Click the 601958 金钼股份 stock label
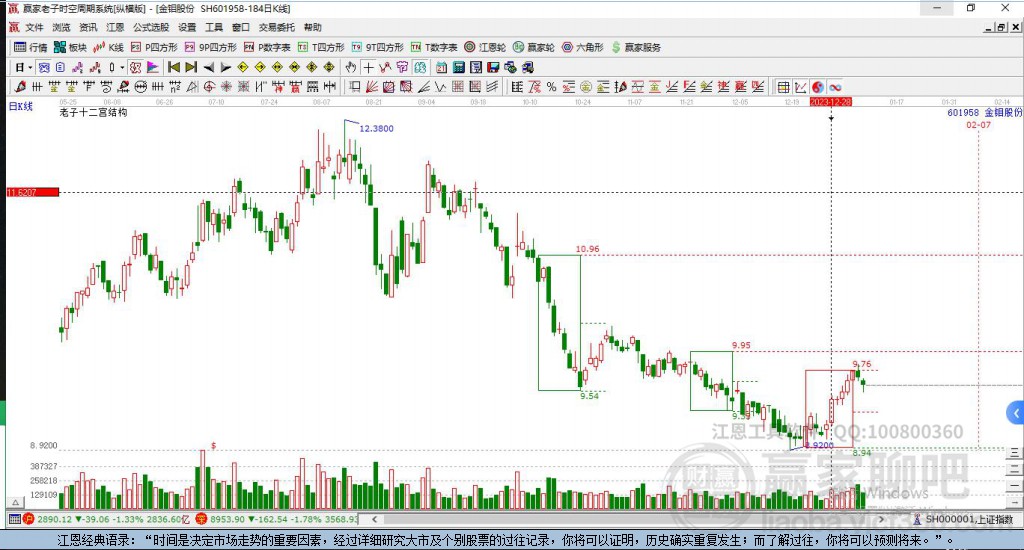This screenshot has width=1024, height=550. click(x=985, y=112)
